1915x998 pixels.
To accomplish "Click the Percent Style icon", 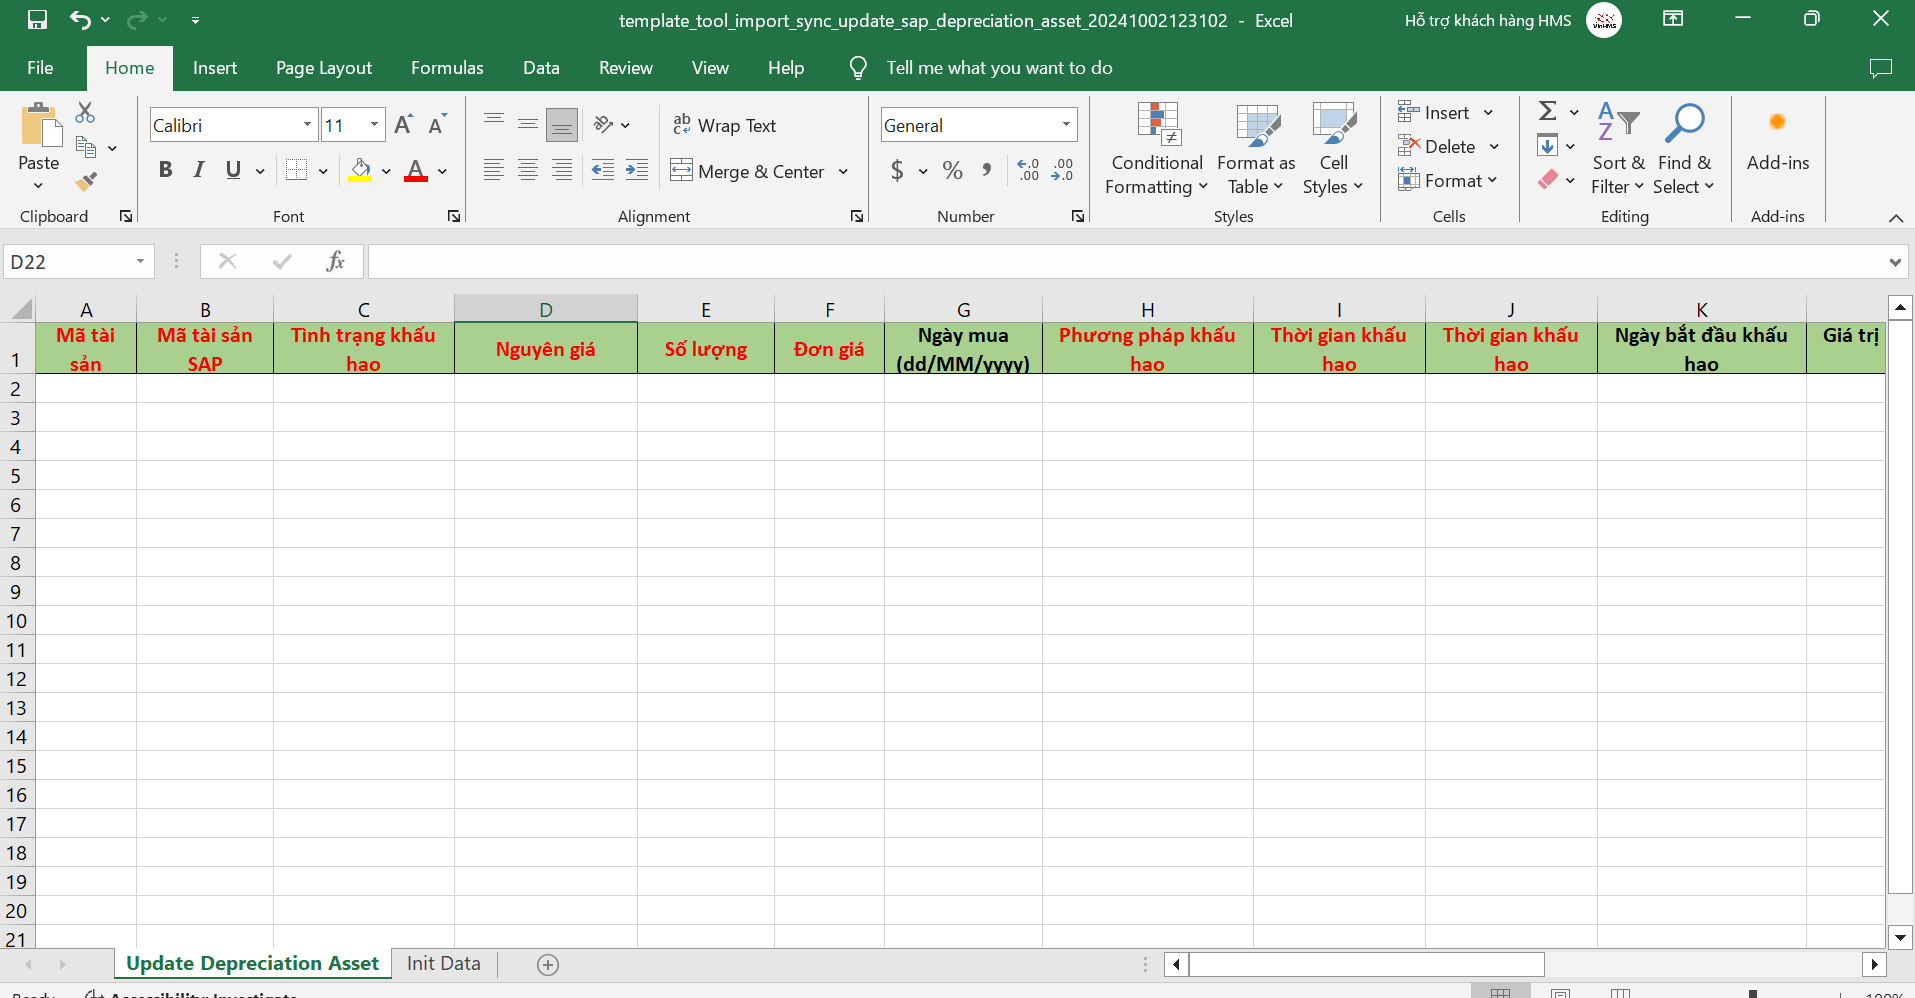I will click(952, 171).
